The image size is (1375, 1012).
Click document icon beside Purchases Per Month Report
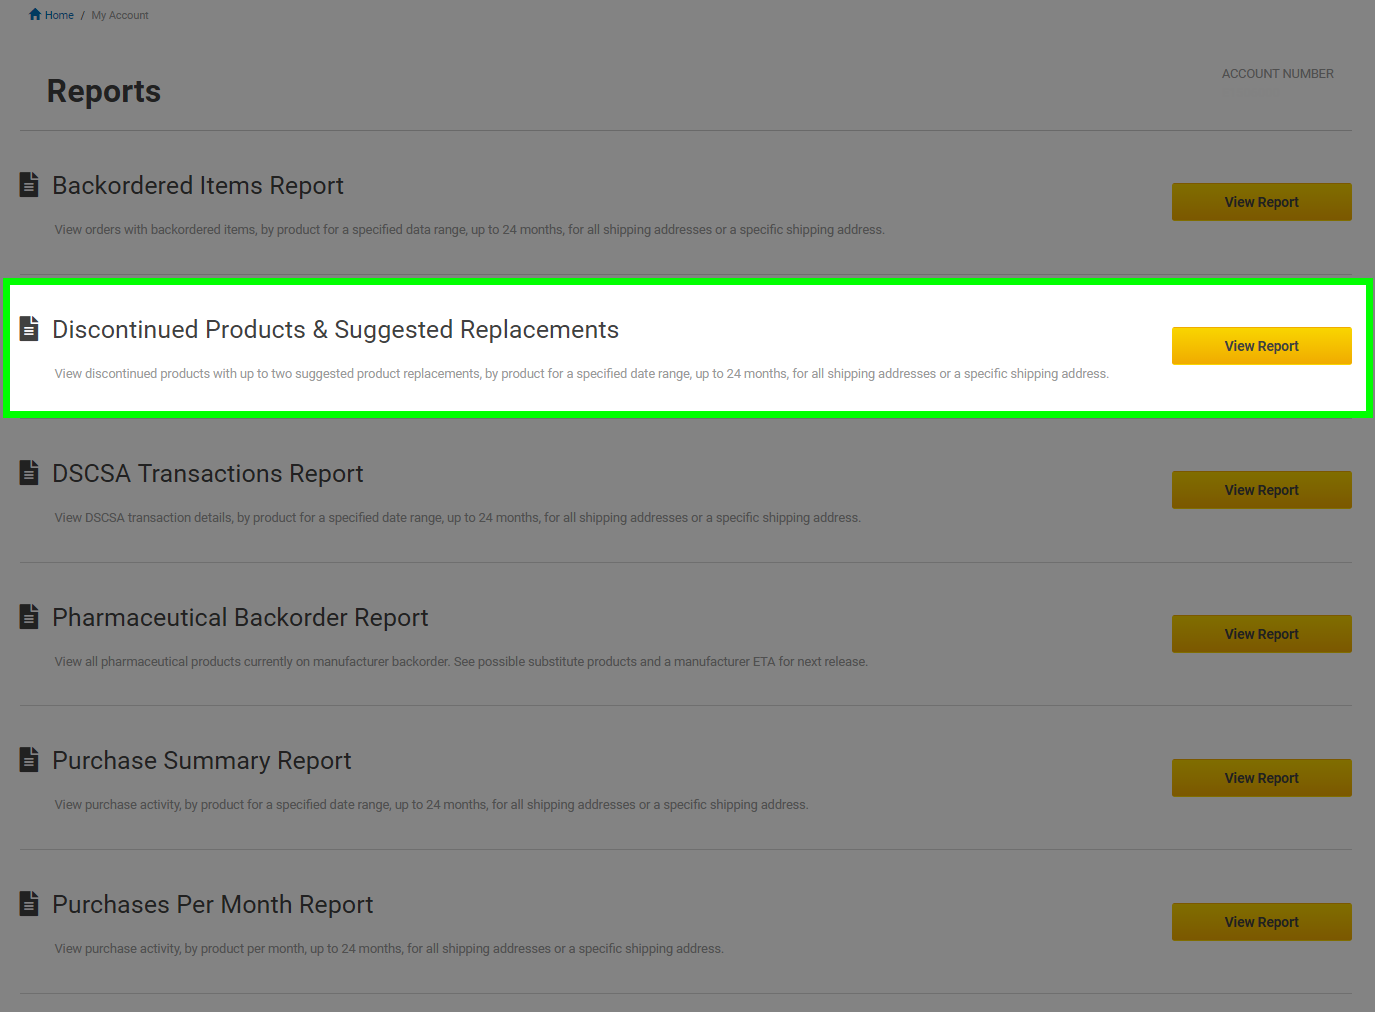(x=29, y=903)
